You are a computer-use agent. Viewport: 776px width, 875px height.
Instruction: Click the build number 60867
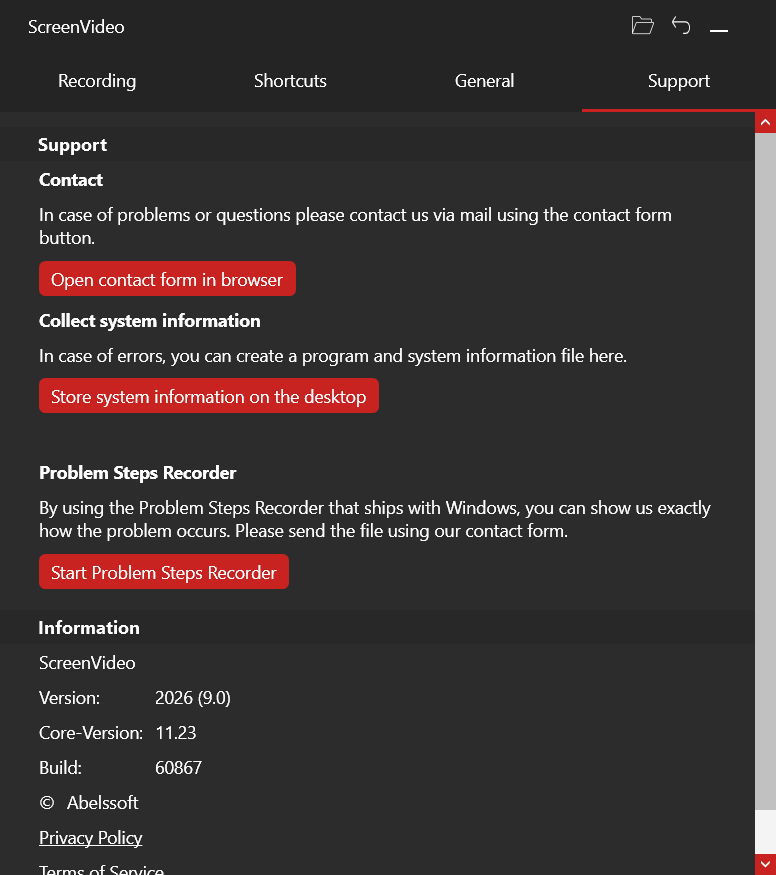coord(179,768)
